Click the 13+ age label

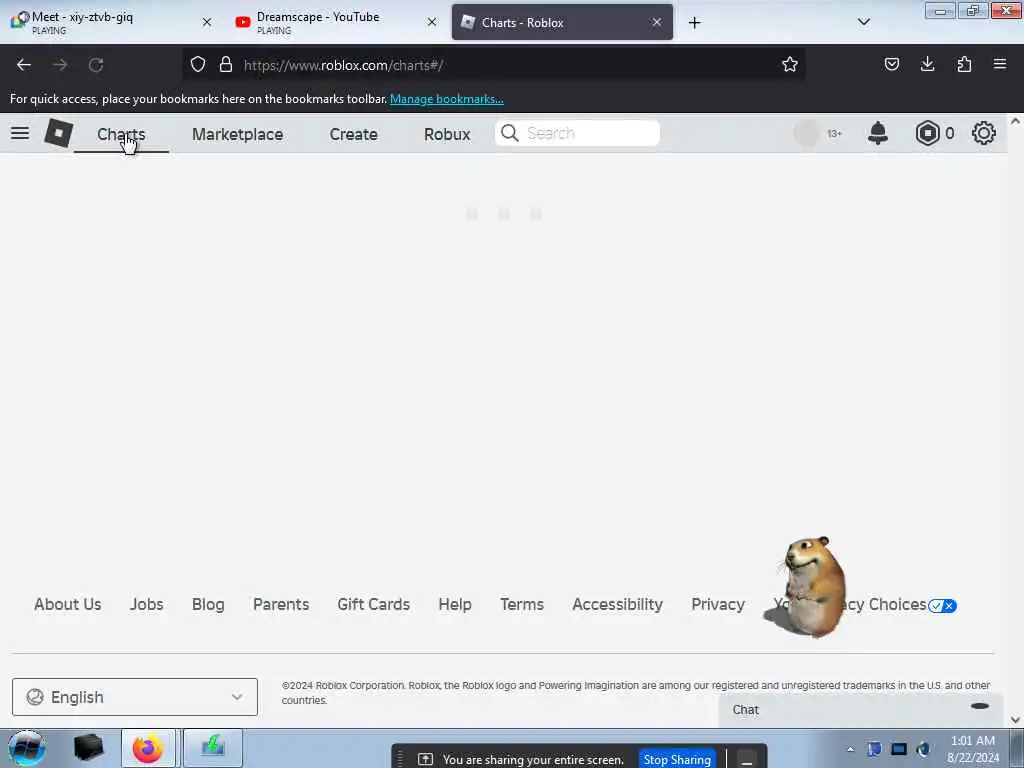point(835,134)
